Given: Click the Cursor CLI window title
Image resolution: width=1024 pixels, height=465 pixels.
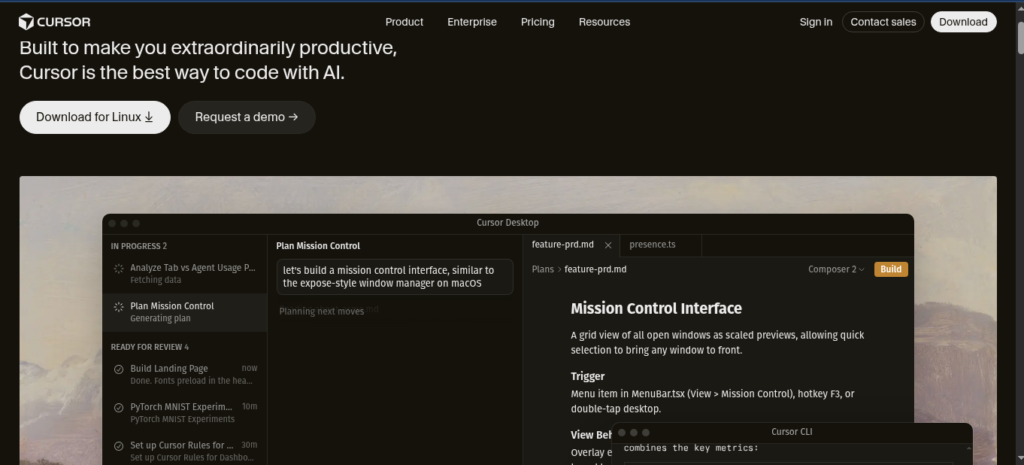Looking at the screenshot, I should (792, 432).
